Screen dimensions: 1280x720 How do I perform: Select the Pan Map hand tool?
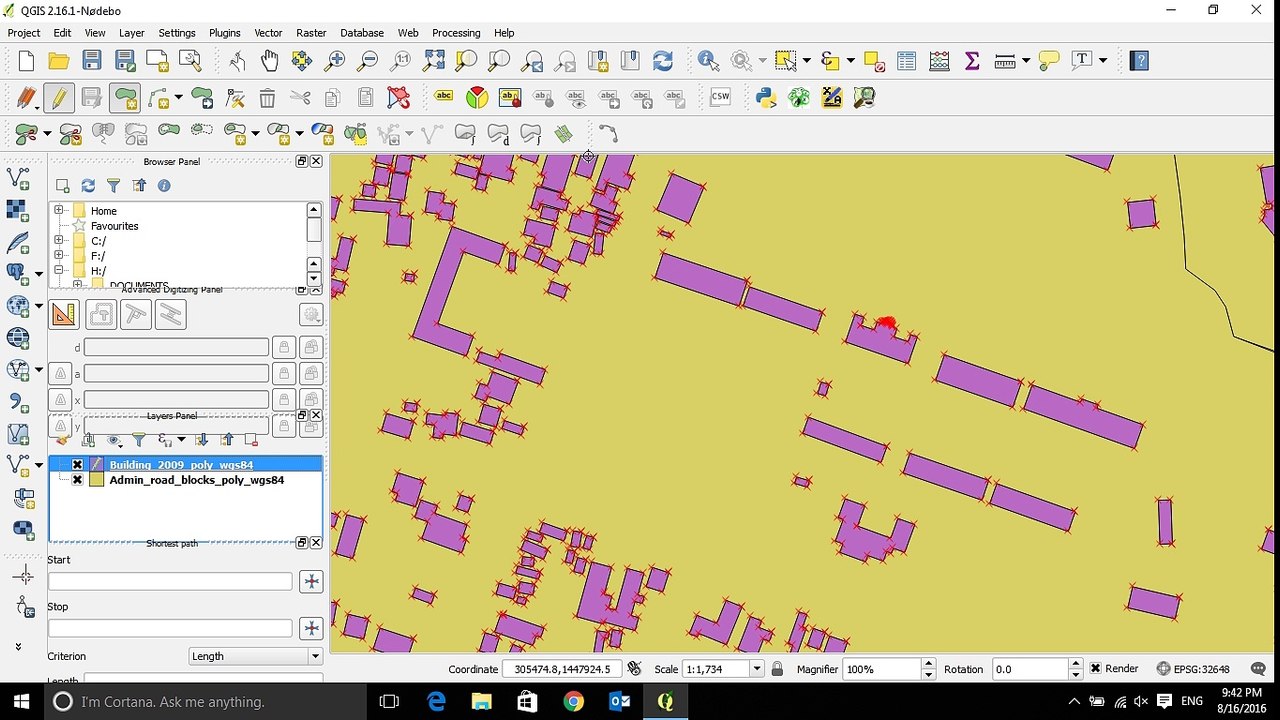coord(269,61)
